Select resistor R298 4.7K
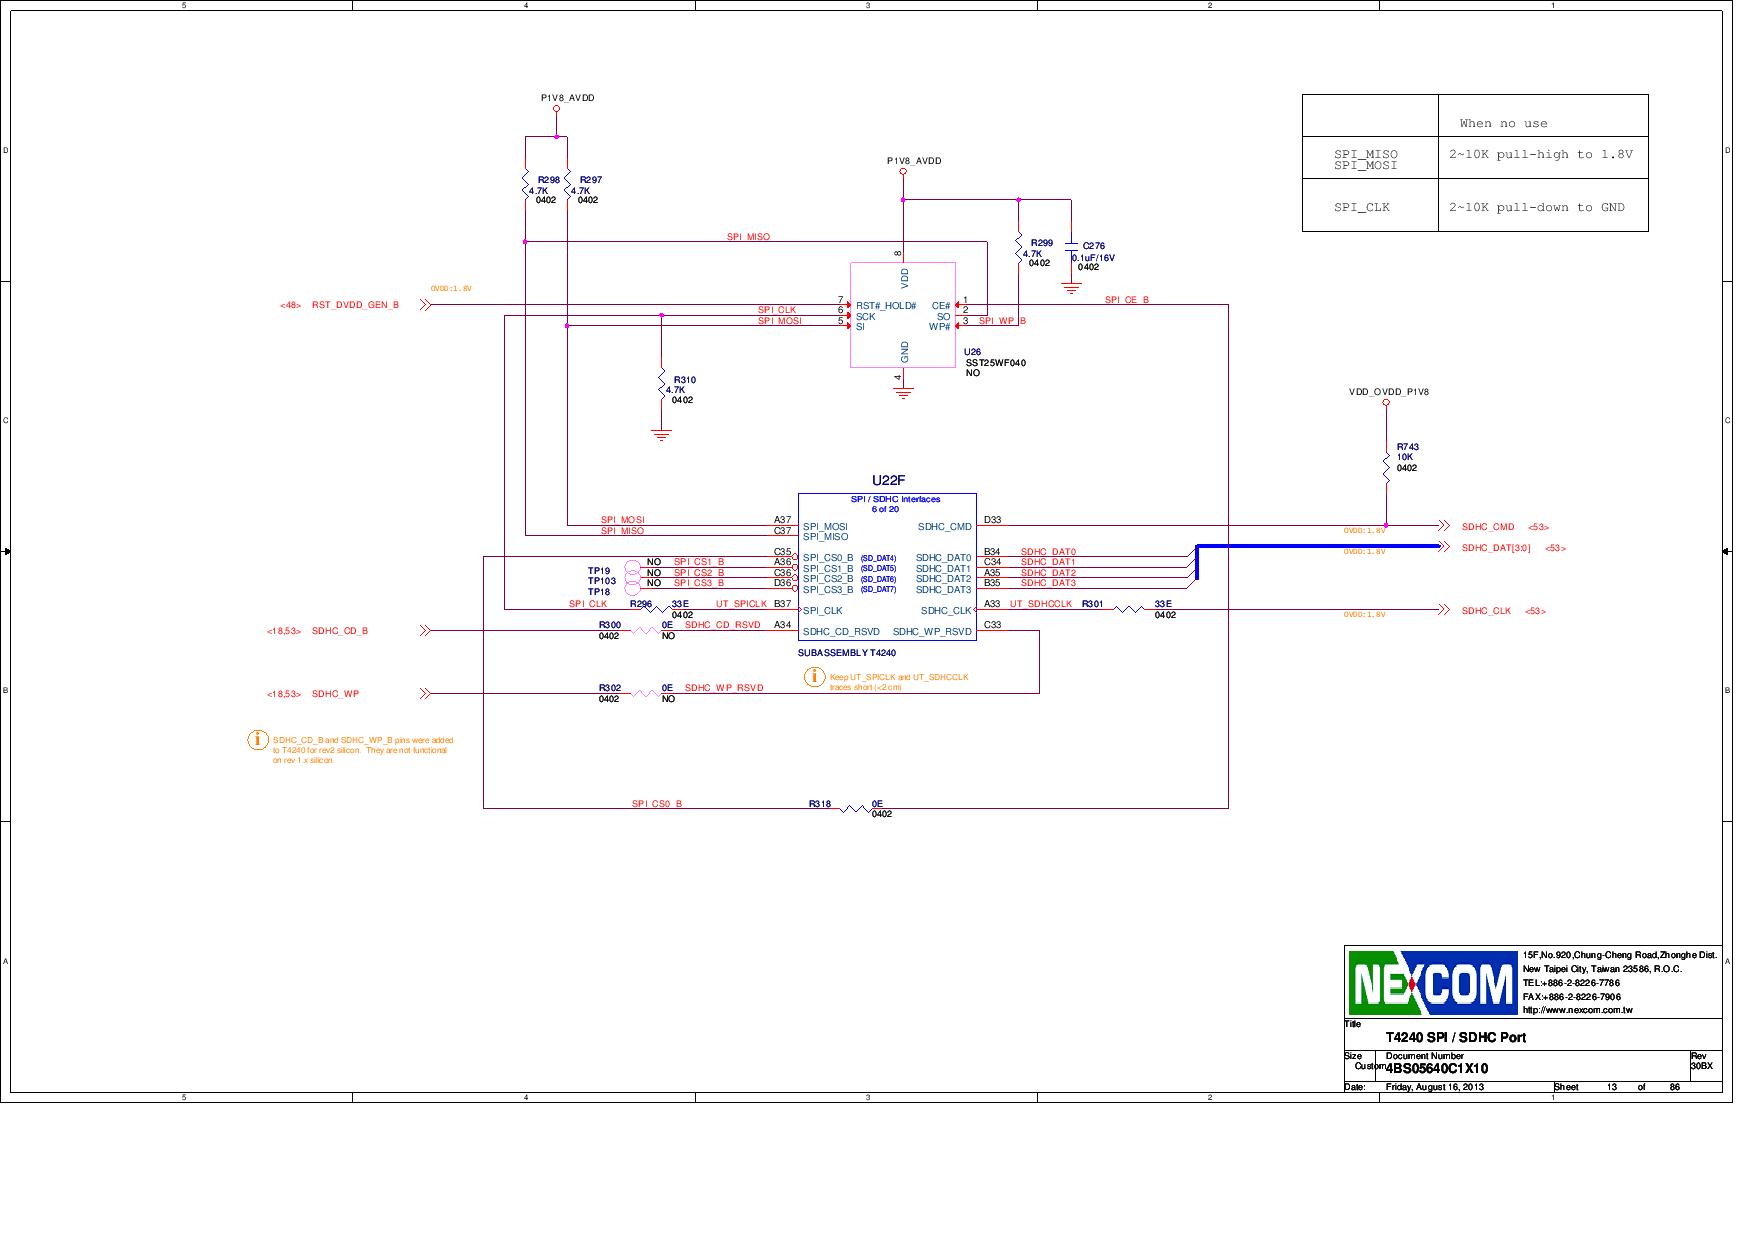1754x1240 pixels. (x=527, y=185)
